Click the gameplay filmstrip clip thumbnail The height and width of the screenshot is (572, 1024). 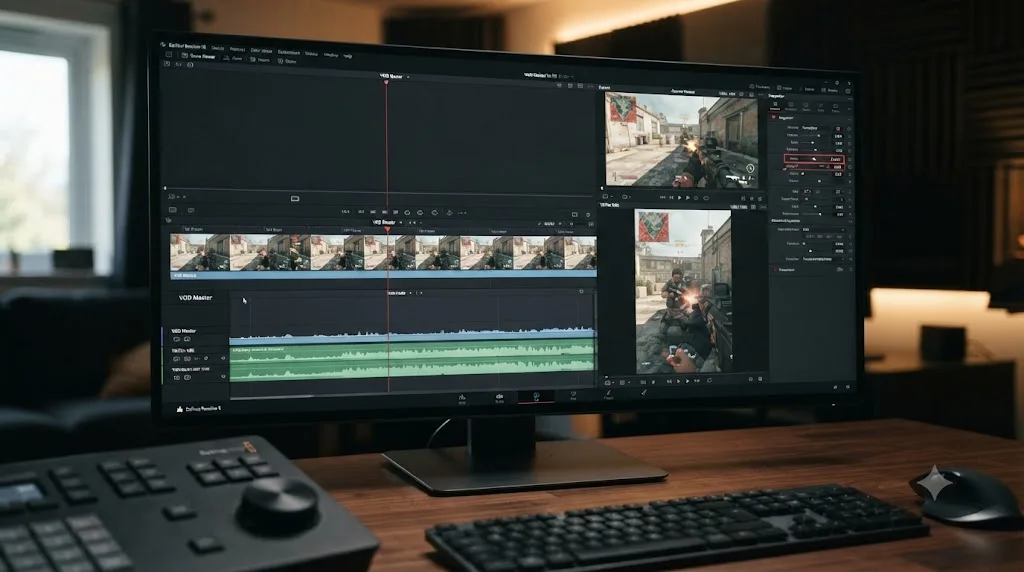(383, 252)
